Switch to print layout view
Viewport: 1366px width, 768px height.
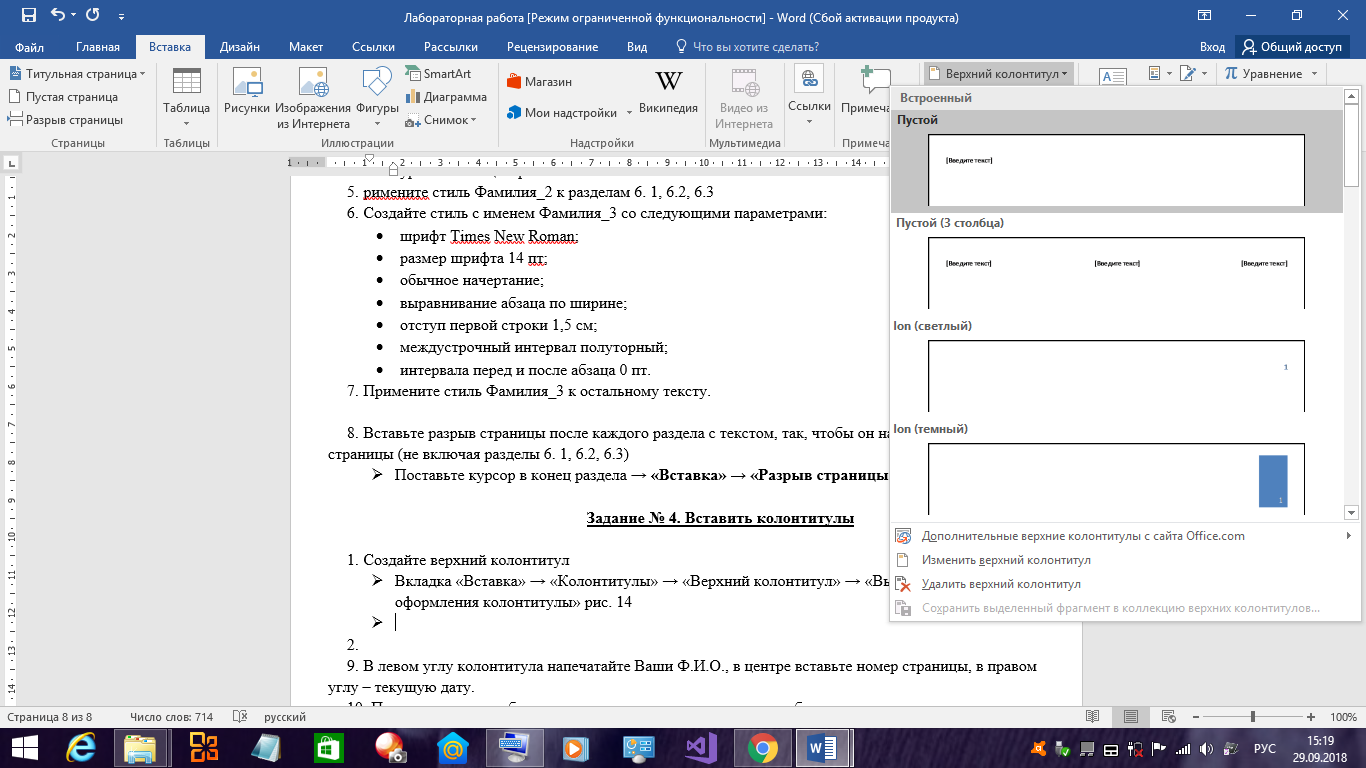[1131, 717]
